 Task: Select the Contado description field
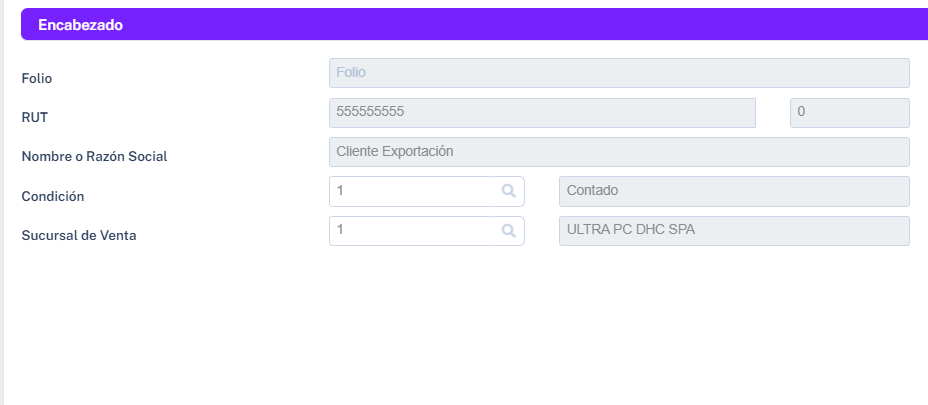pos(734,191)
